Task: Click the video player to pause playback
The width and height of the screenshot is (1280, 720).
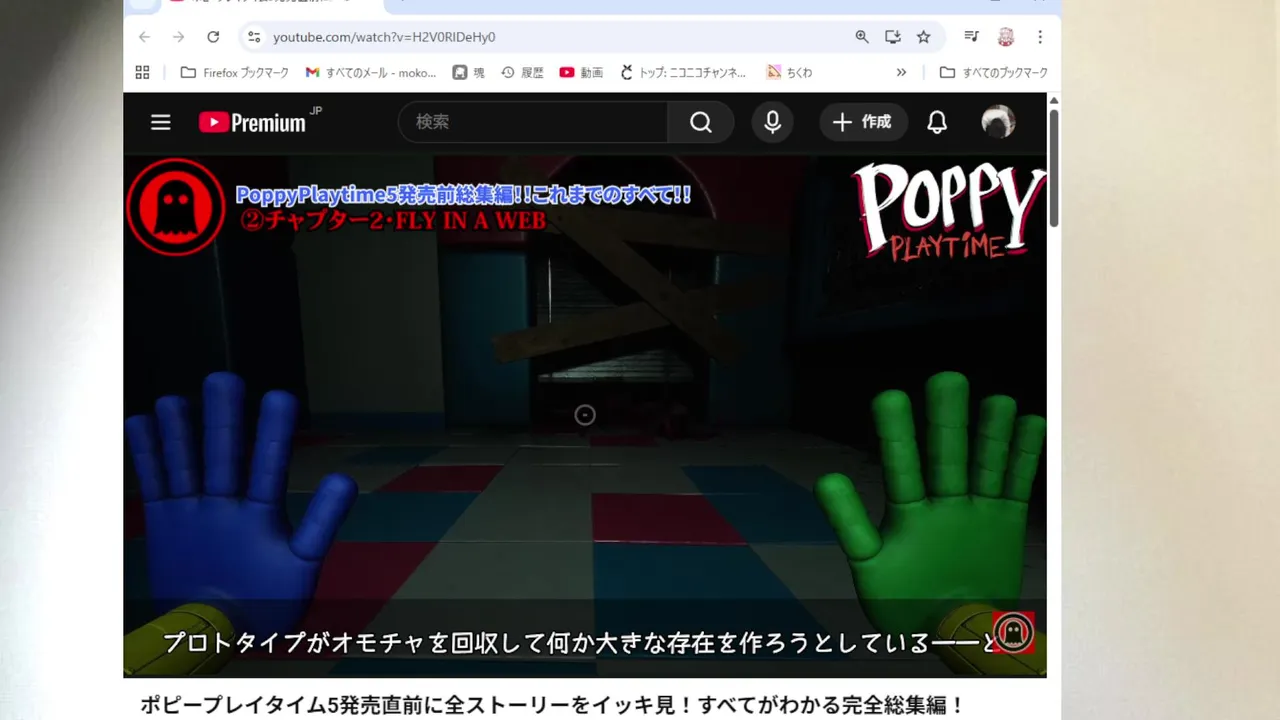Action: [585, 415]
